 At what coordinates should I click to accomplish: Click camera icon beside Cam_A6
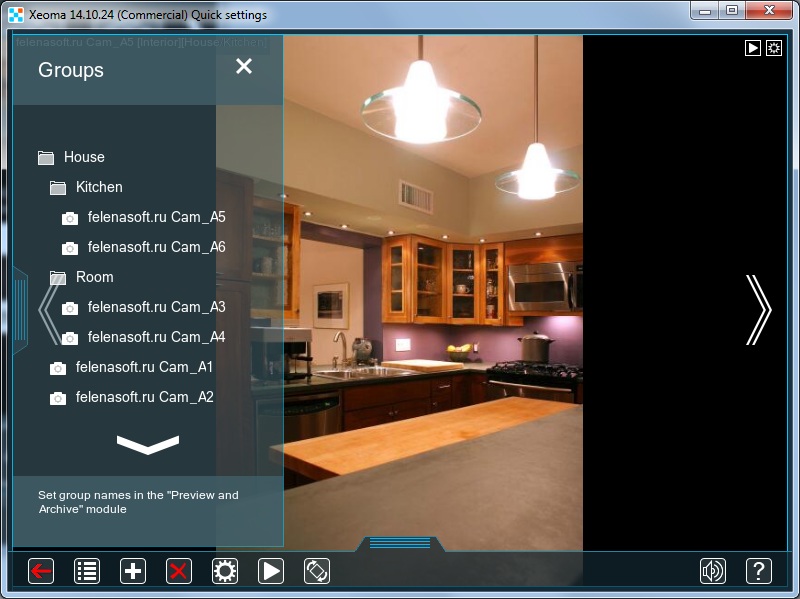click(70, 248)
